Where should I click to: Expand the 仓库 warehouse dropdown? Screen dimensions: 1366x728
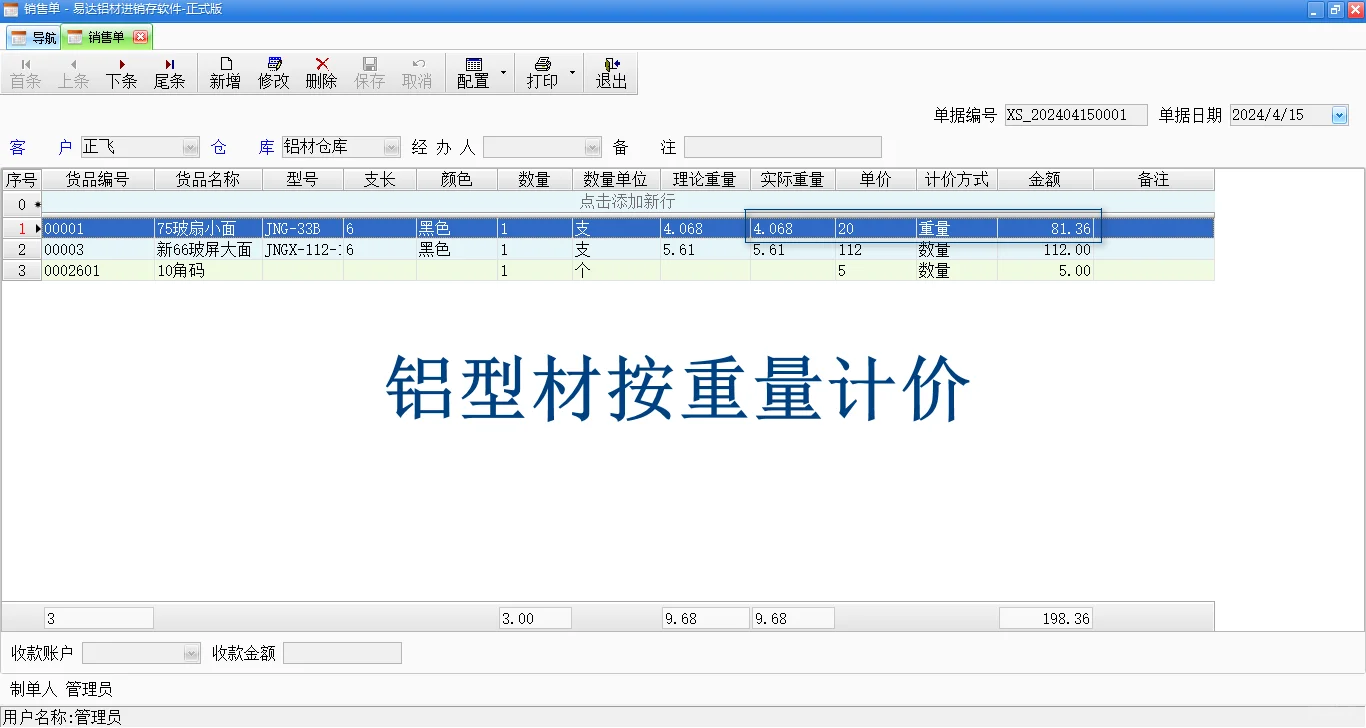click(392, 146)
